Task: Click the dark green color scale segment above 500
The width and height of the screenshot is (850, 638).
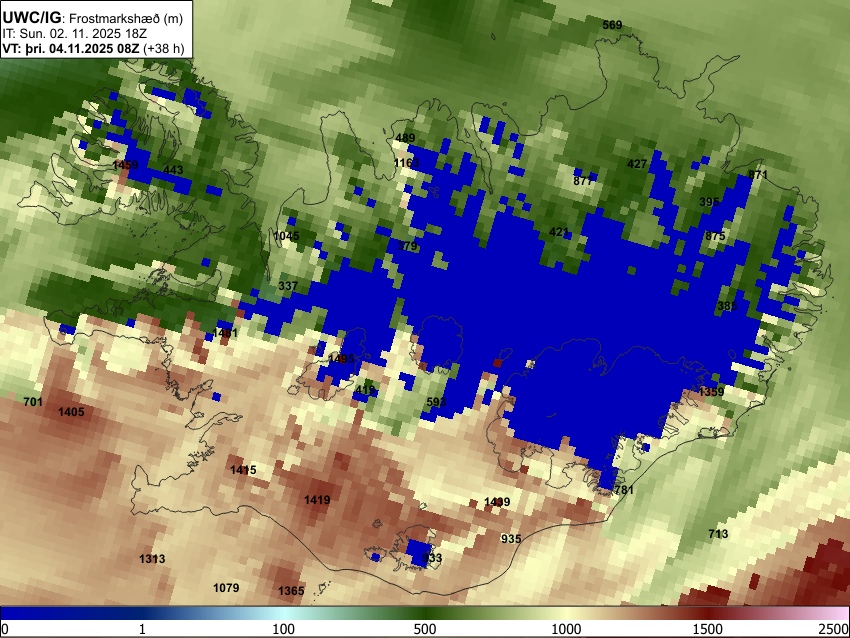Action: [x=425, y=614]
